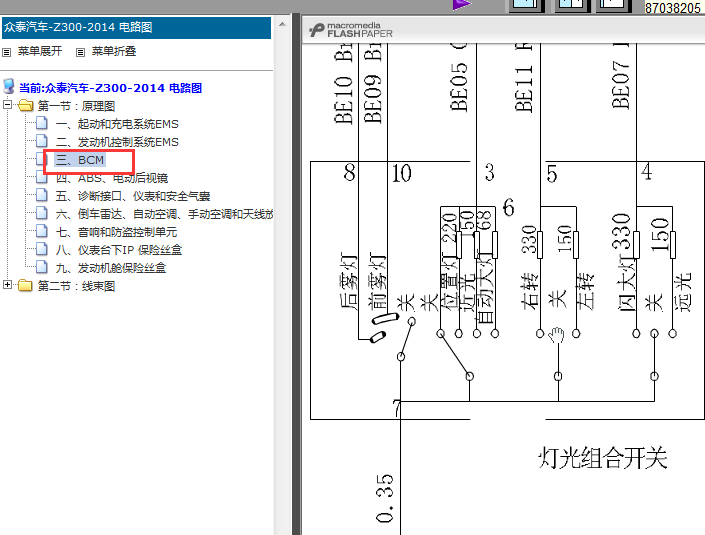Viewport: 705px width, 535px height.
Task: Click the 灯光组合开关 label in diagram
Action: (x=602, y=458)
